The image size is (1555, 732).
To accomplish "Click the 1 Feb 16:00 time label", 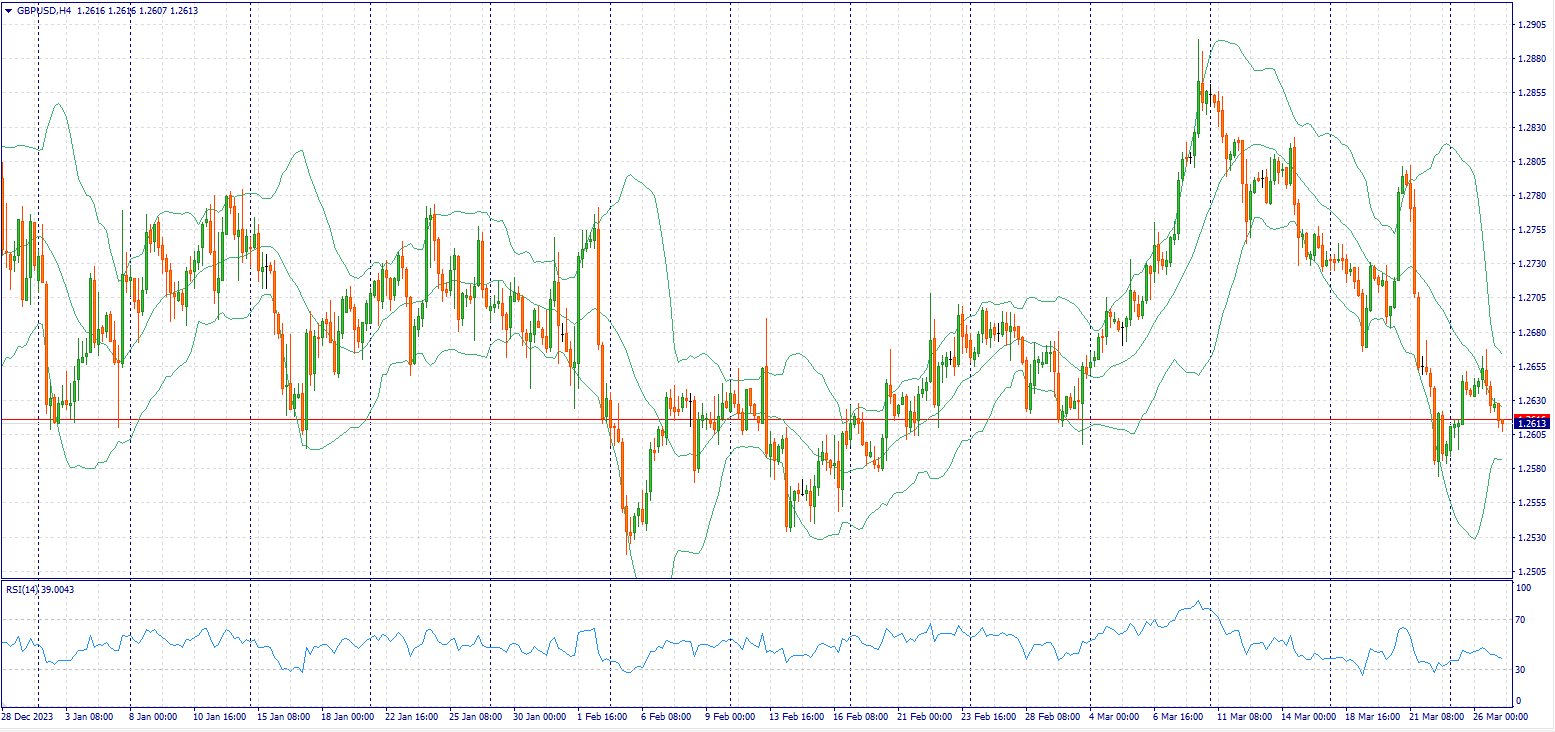I will point(602,717).
